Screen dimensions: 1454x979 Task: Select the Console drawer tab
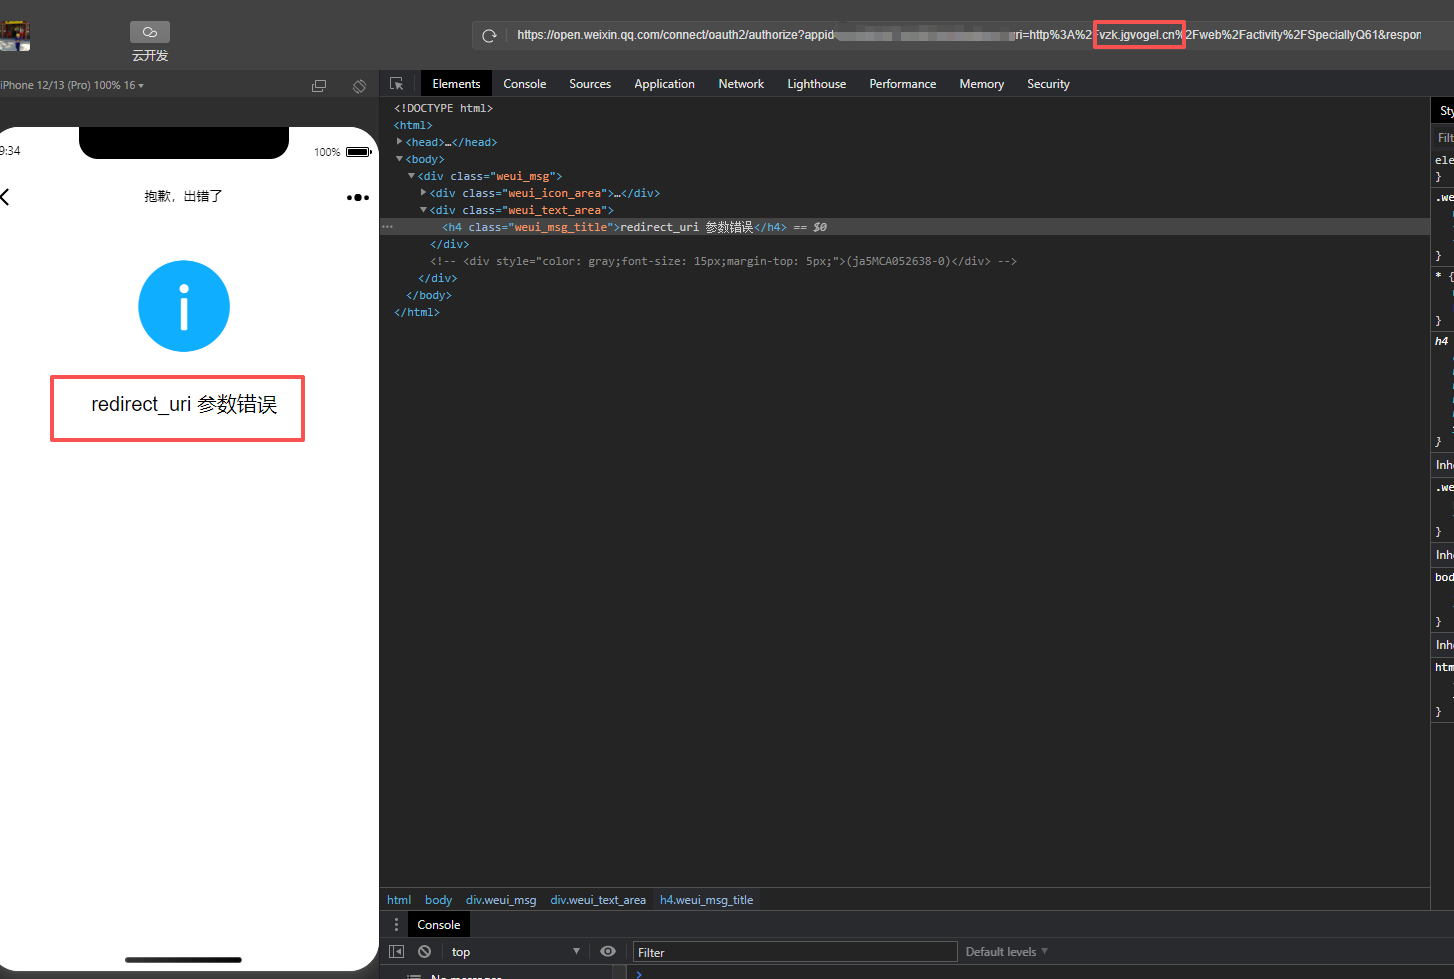click(x=439, y=925)
